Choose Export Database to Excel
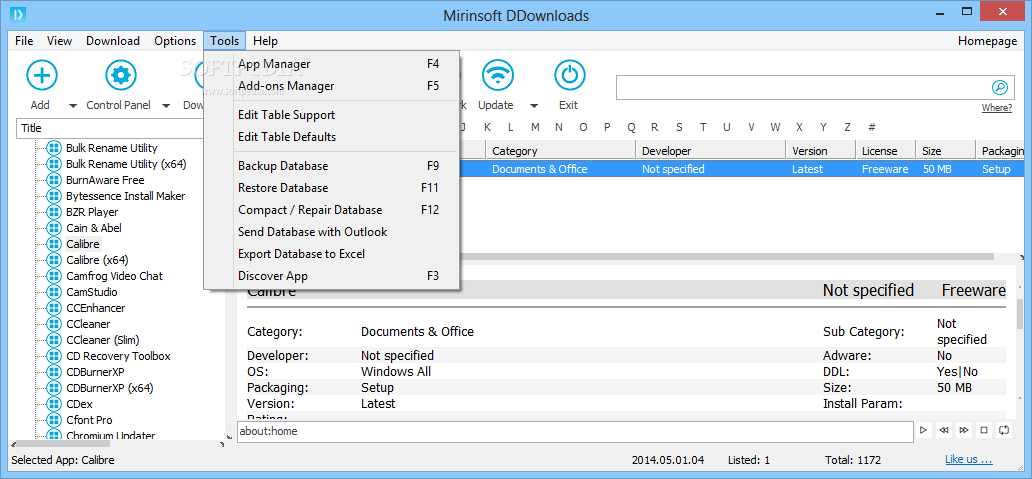This screenshot has height=479, width=1032. click(332, 253)
